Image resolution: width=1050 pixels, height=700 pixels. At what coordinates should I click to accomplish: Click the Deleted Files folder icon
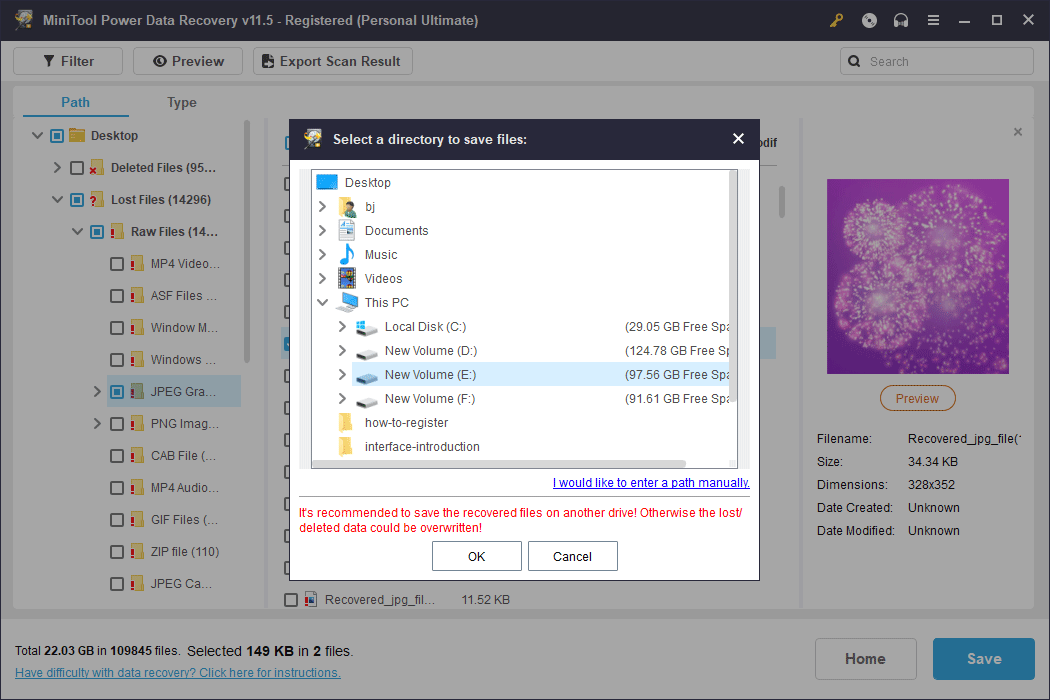click(96, 167)
